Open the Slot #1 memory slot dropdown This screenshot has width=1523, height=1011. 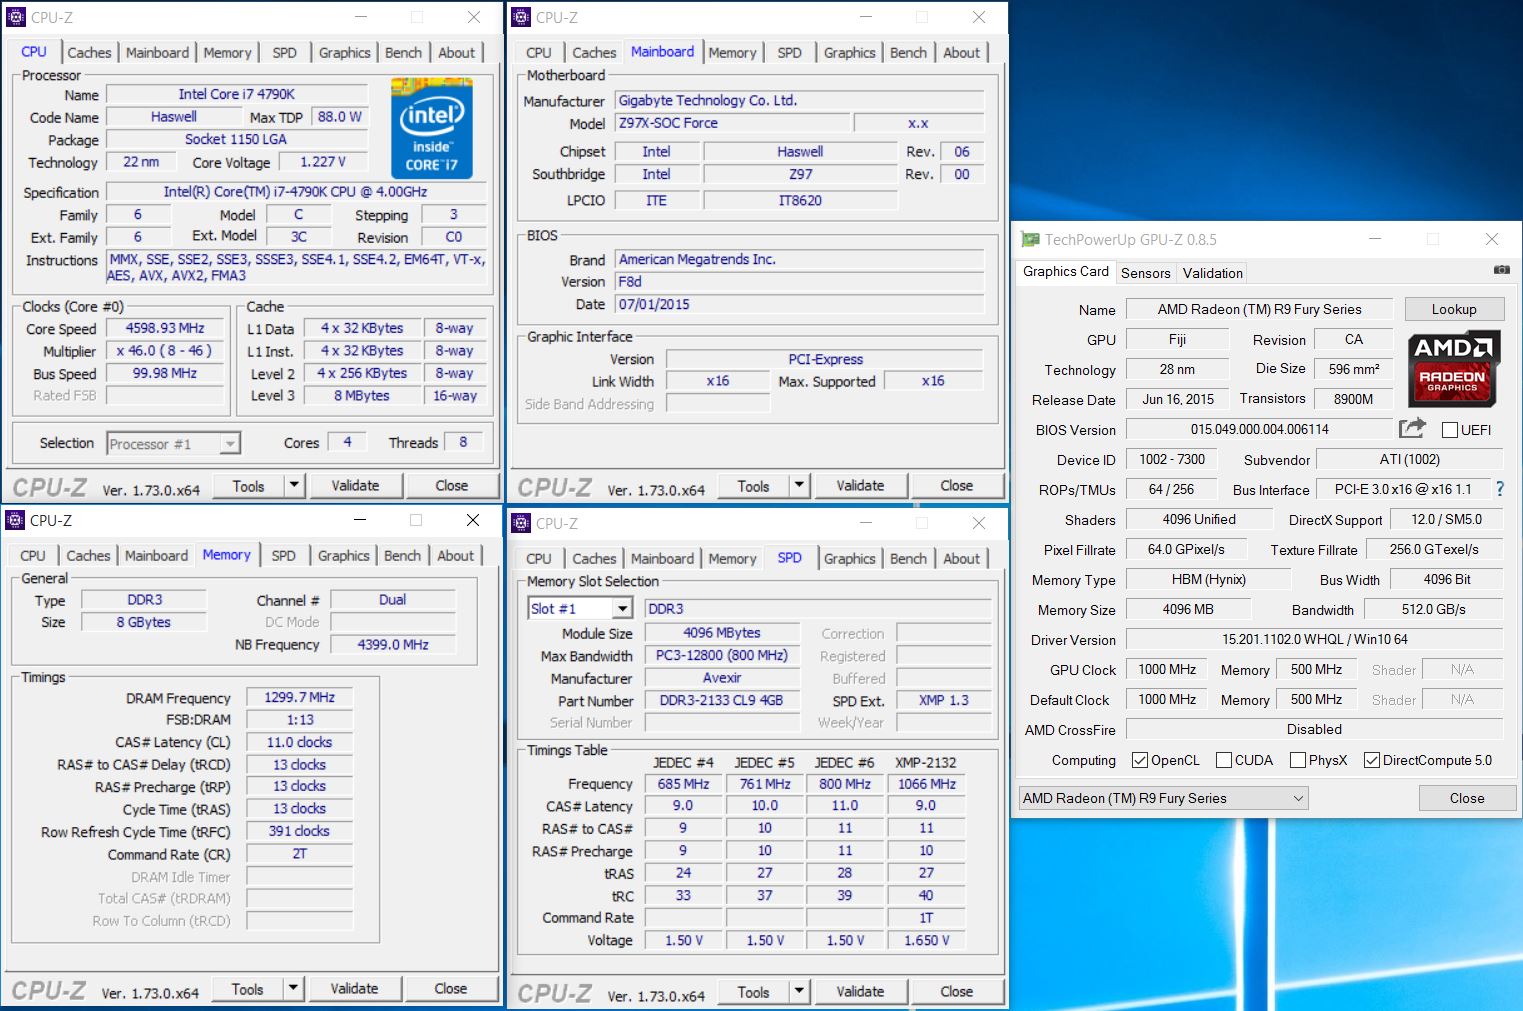coord(580,608)
